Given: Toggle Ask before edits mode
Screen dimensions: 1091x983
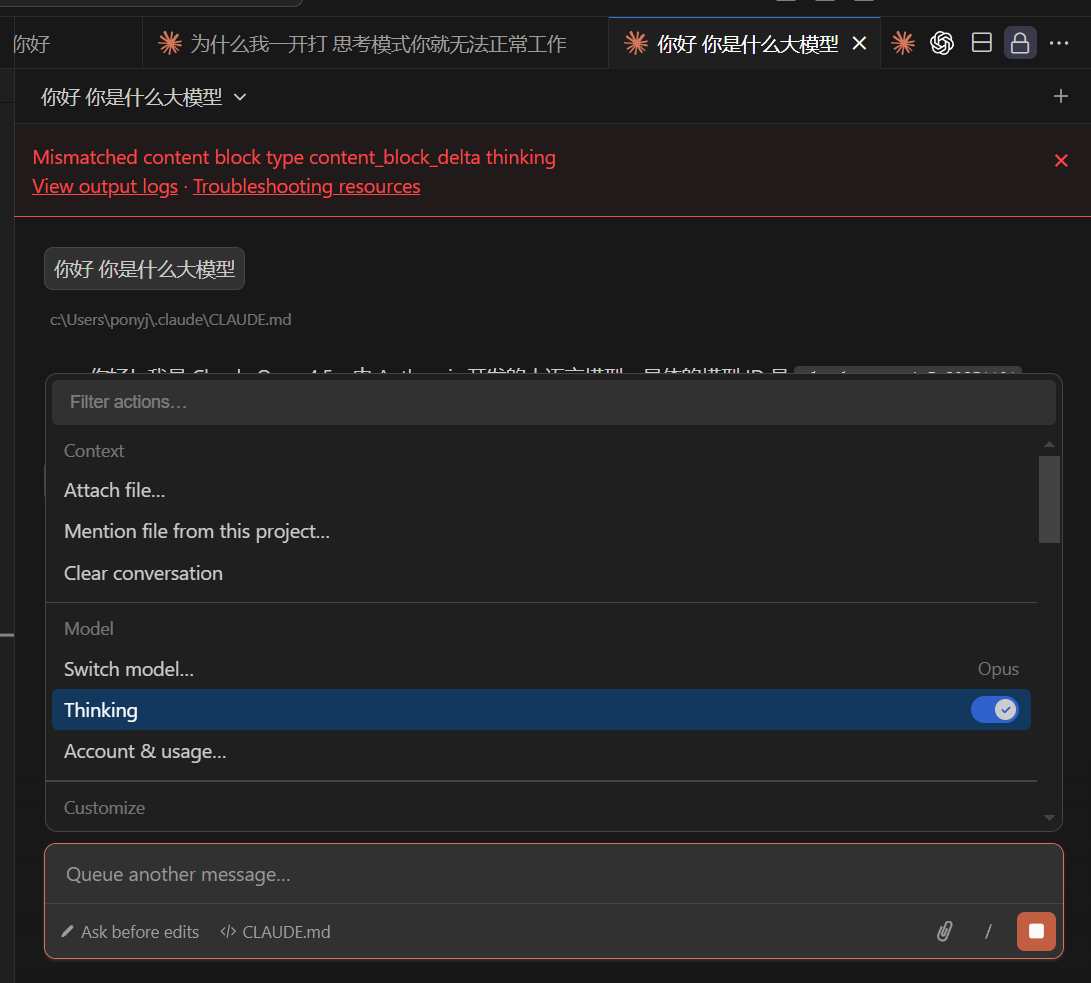Looking at the screenshot, I should coord(130,932).
